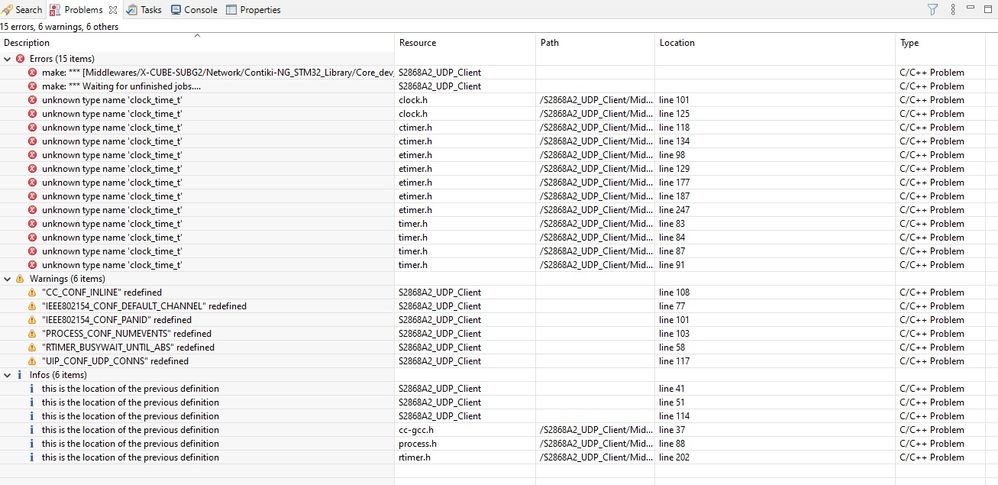Image resolution: width=998 pixels, height=485 pixels.
Task: Select clock_time_t error at timer.h line 91
Action: tap(112, 265)
